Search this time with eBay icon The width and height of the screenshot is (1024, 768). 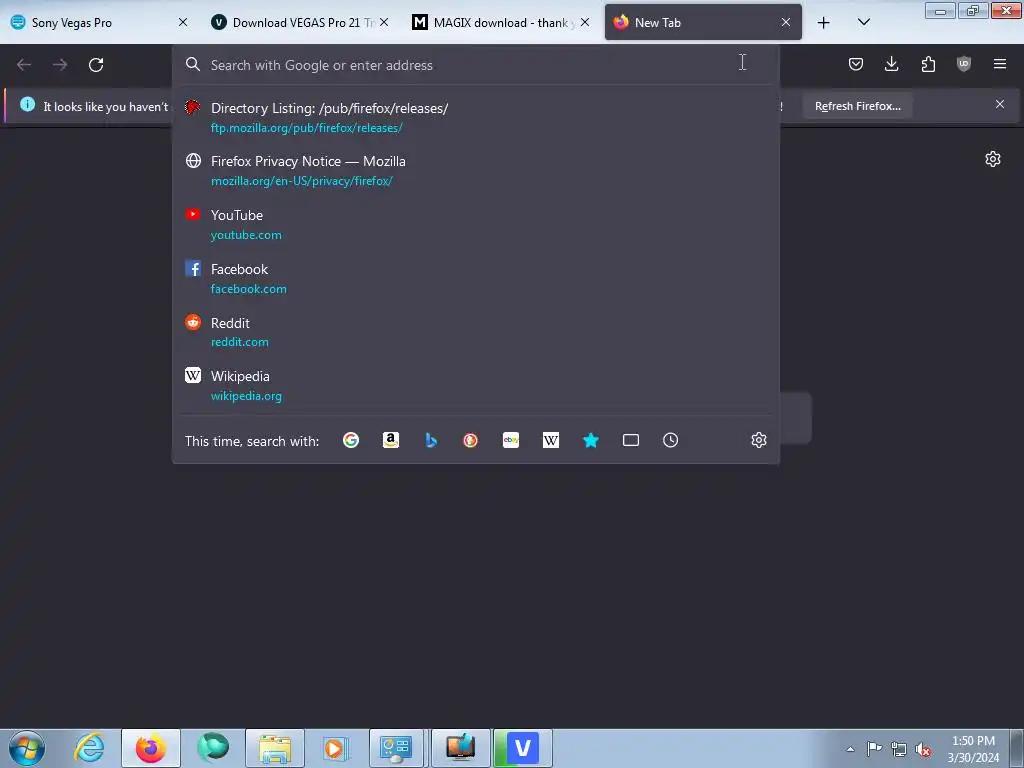pos(511,440)
